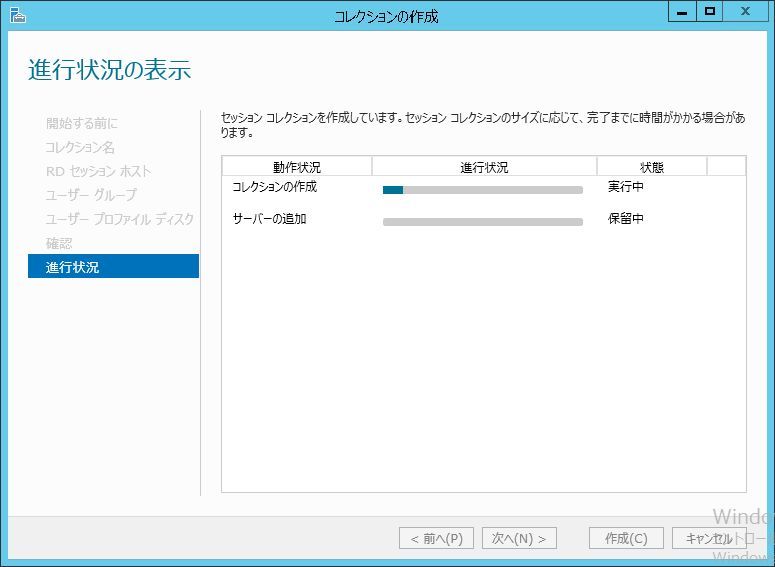Click the session collection description text
This screenshot has width=775, height=567.
[483, 125]
